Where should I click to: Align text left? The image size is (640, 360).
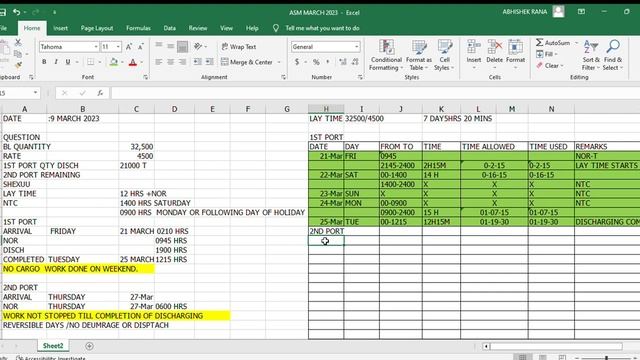(159, 62)
